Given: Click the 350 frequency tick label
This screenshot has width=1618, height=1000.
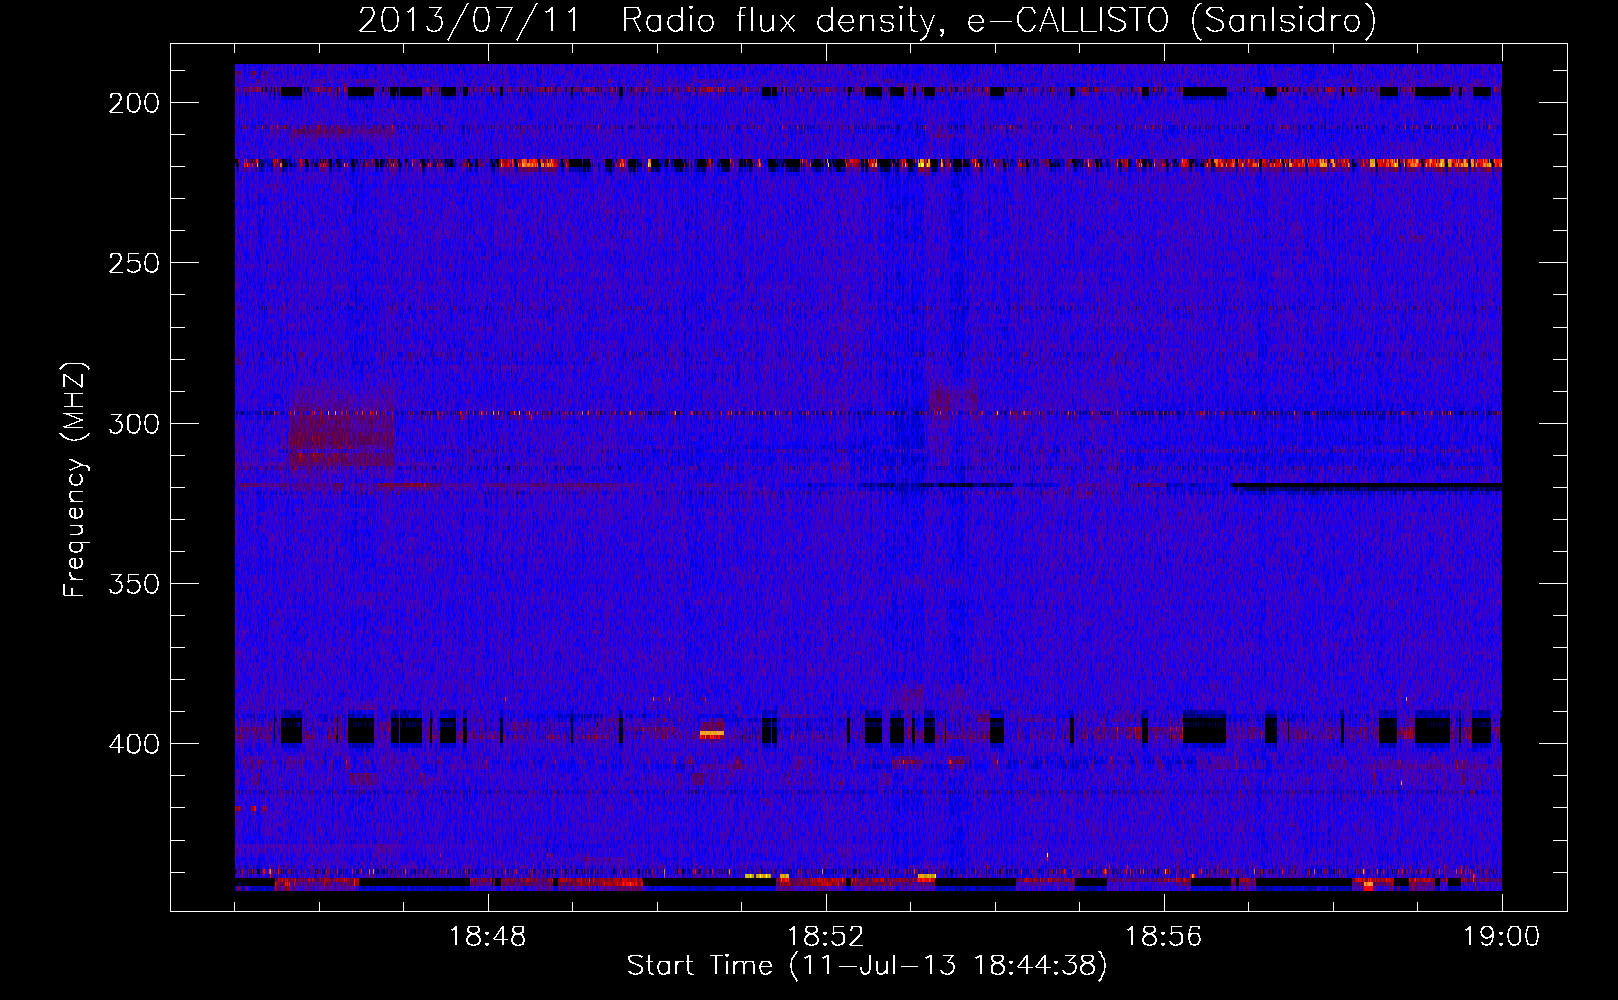Looking at the screenshot, I should (x=134, y=583).
